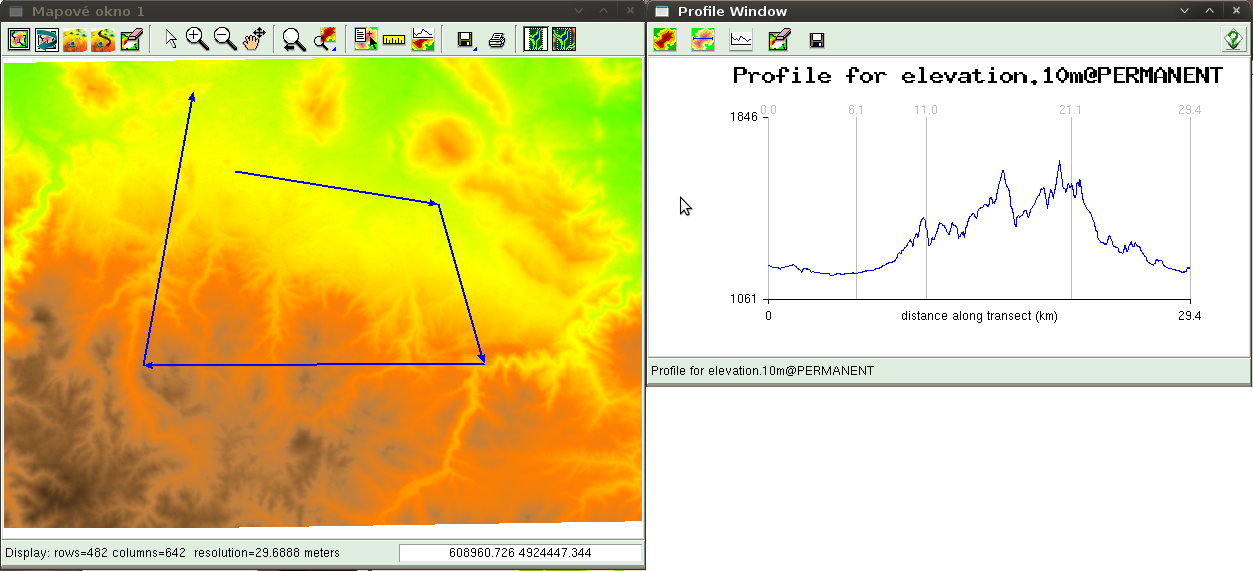This screenshot has width=1253, height=571.
Task: Open the window menu icon of Profile Window
Action: click(661, 11)
